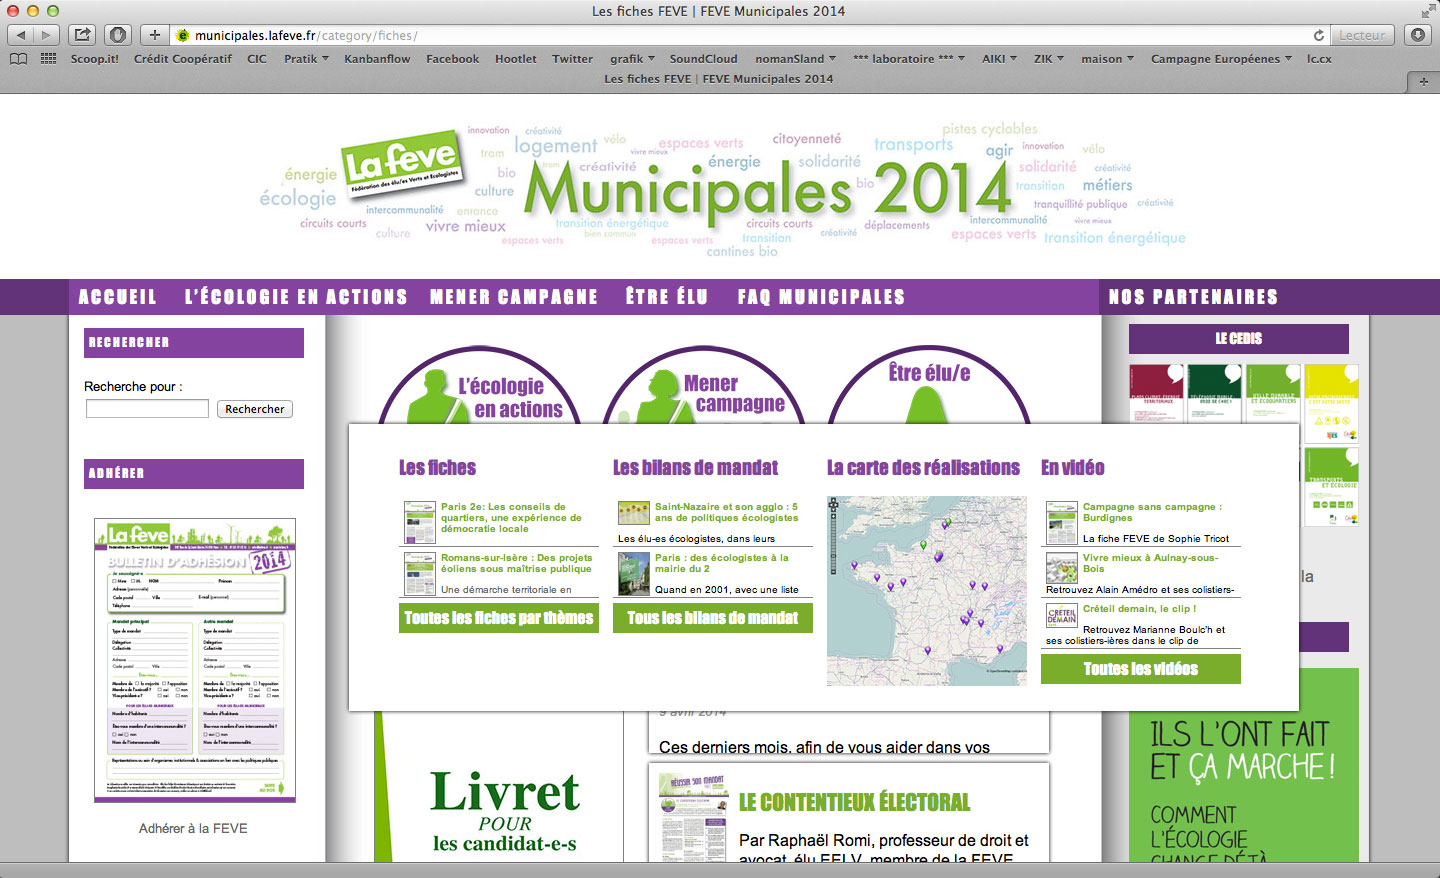This screenshot has width=1440, height=878.
Task: Open the Share button in Safari toolbar
Action: click(83, 35)
